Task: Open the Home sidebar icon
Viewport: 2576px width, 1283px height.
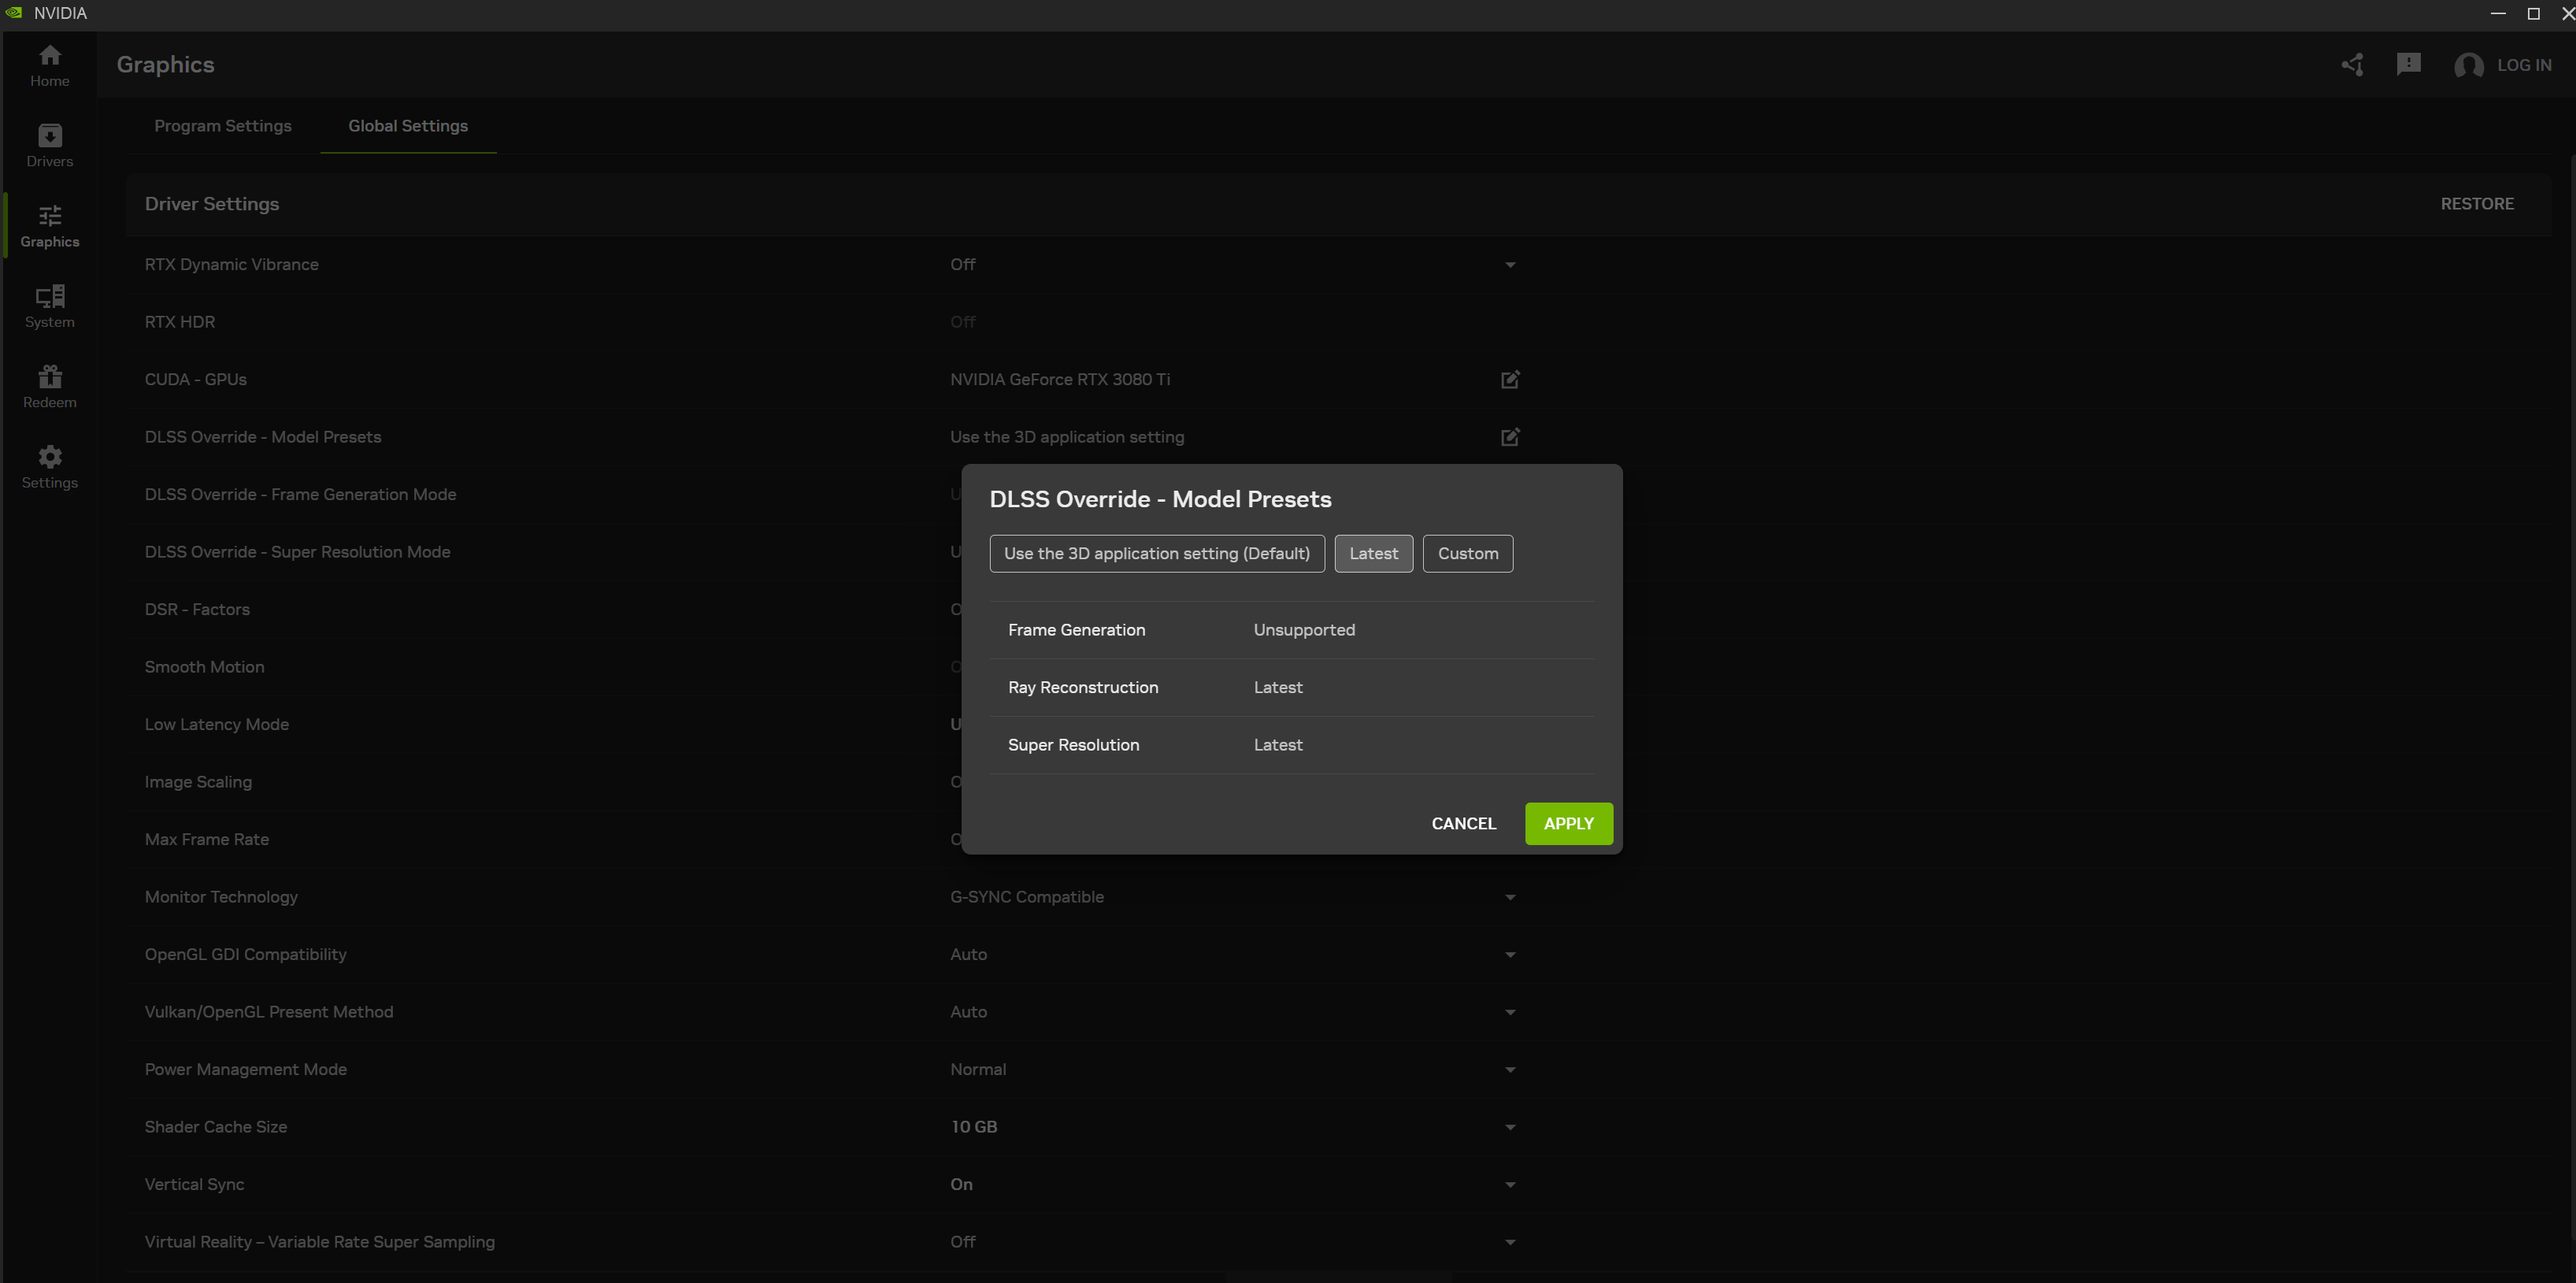Action: (x=49, y=65)
